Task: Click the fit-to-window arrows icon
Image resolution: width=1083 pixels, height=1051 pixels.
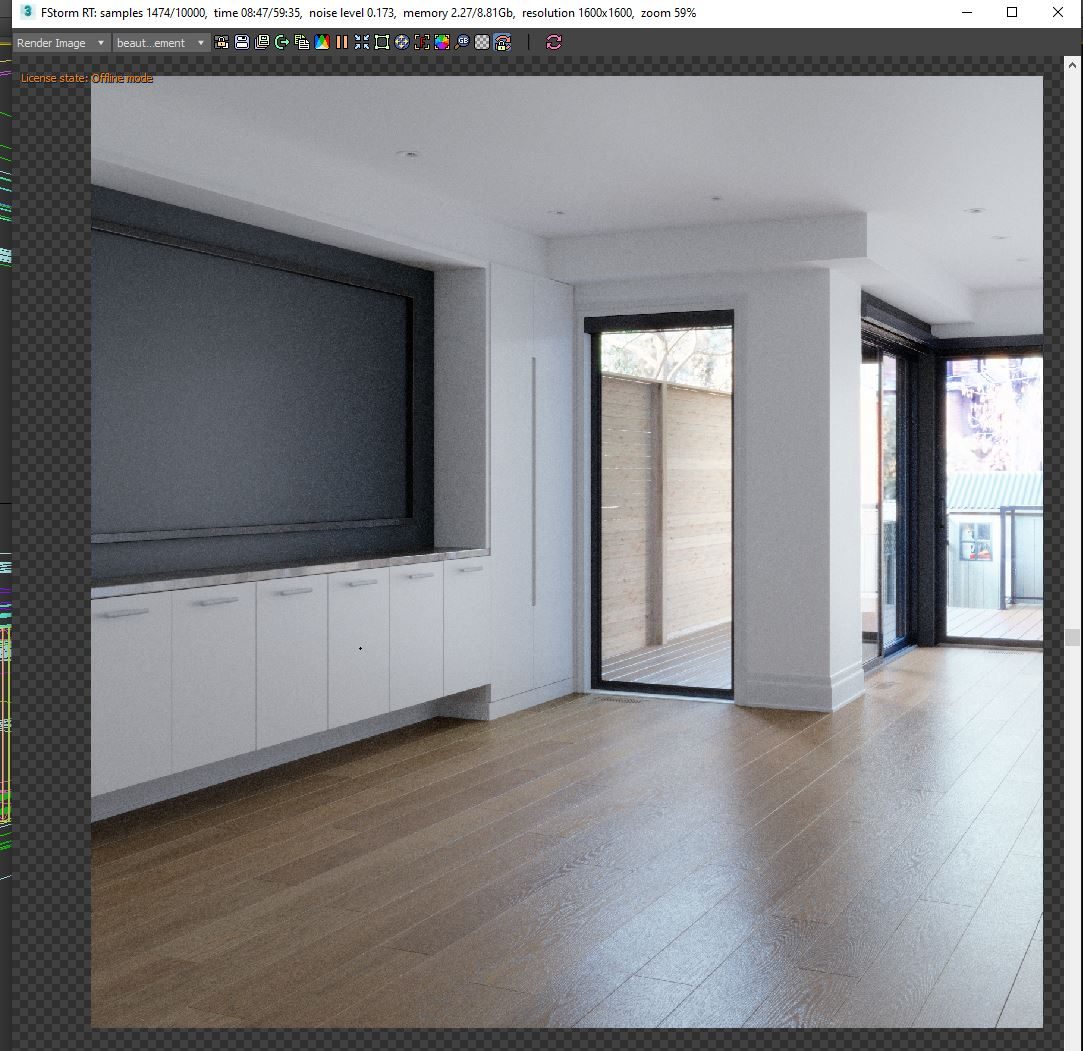Action: pos(362,43)
